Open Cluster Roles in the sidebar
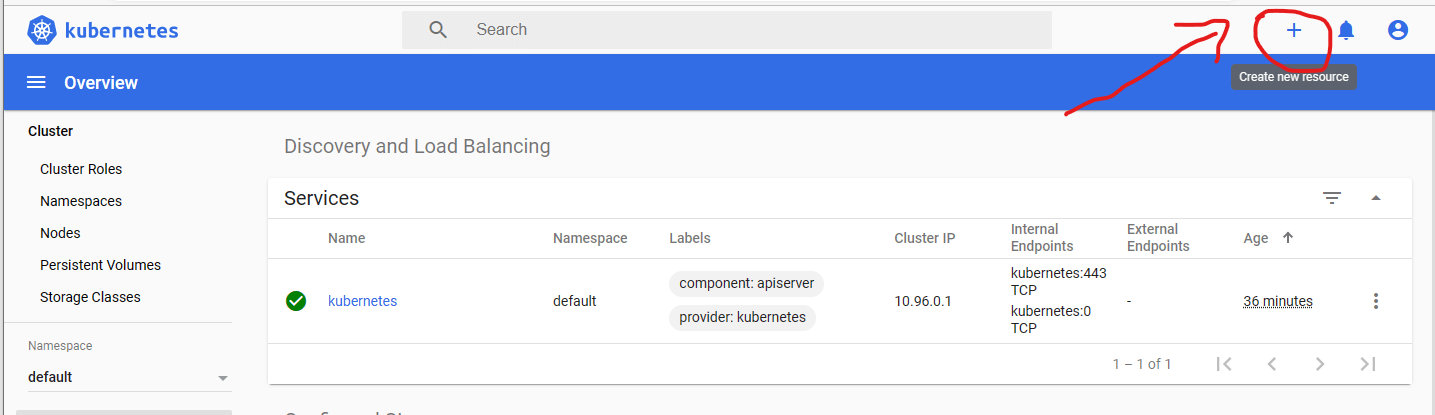Image resolution: width=1435 pixels, height=415 pixels. click(x=81, y=169)
